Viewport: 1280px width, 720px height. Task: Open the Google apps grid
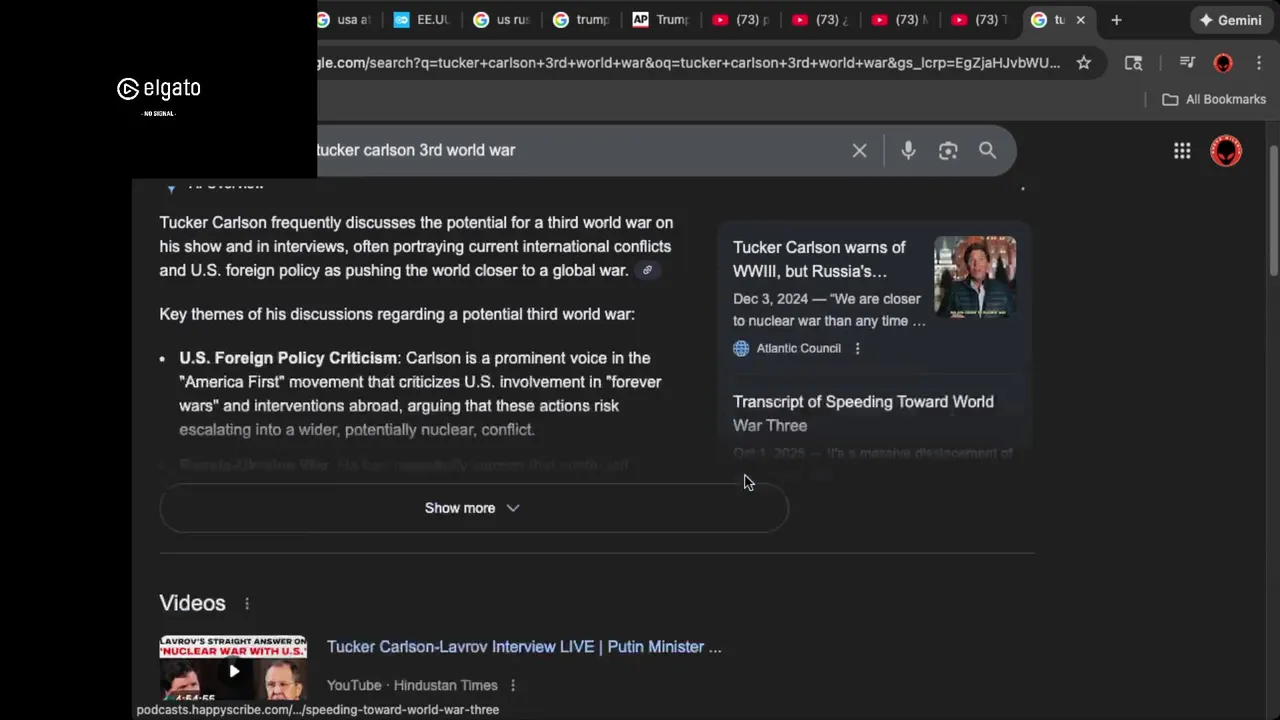(x=1182, y=151)
